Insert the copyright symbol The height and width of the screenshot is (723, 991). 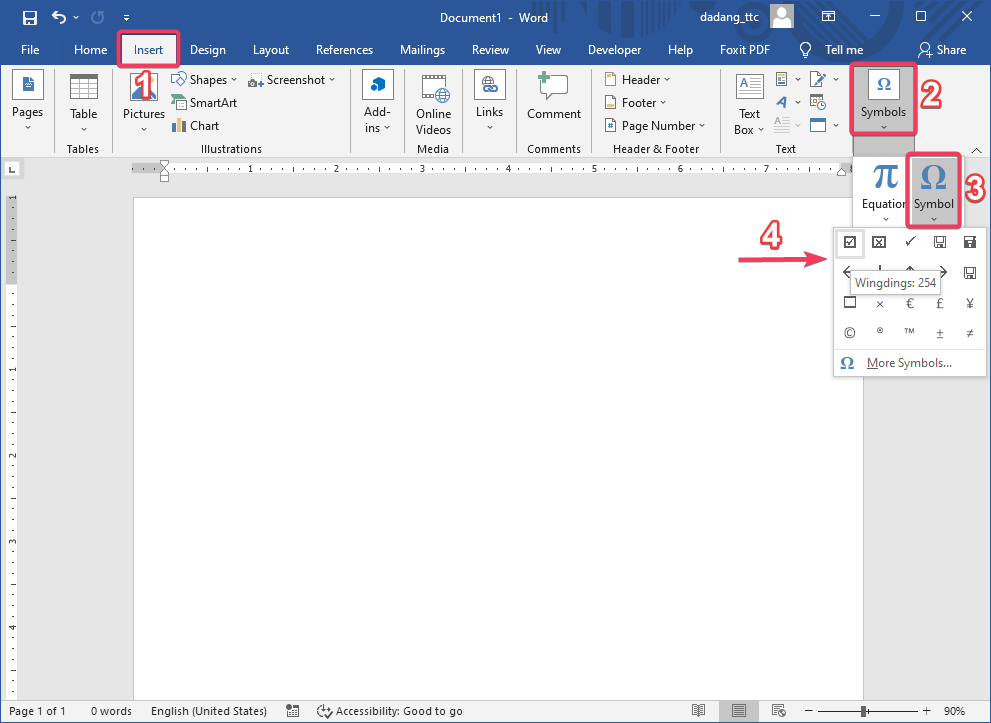click(849, 332)
